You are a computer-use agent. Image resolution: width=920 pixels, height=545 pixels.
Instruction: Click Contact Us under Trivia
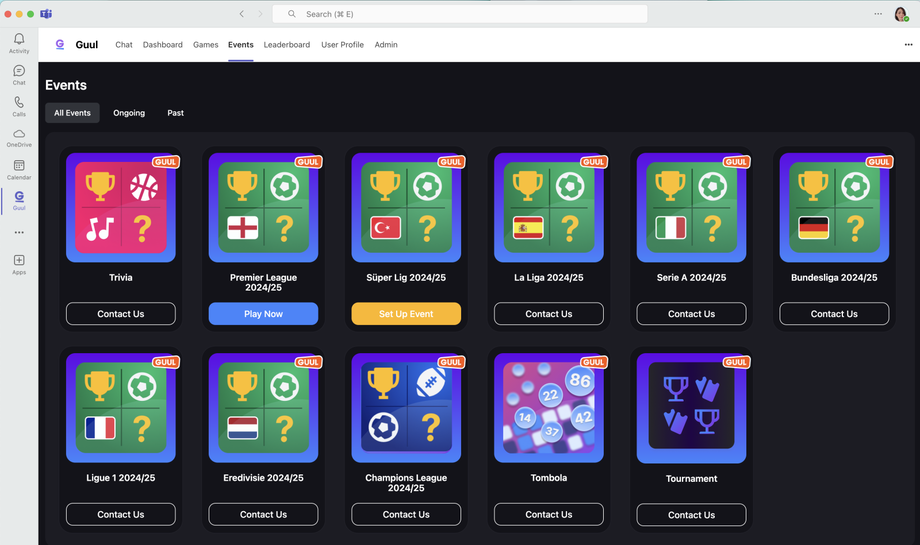point(121,314)
